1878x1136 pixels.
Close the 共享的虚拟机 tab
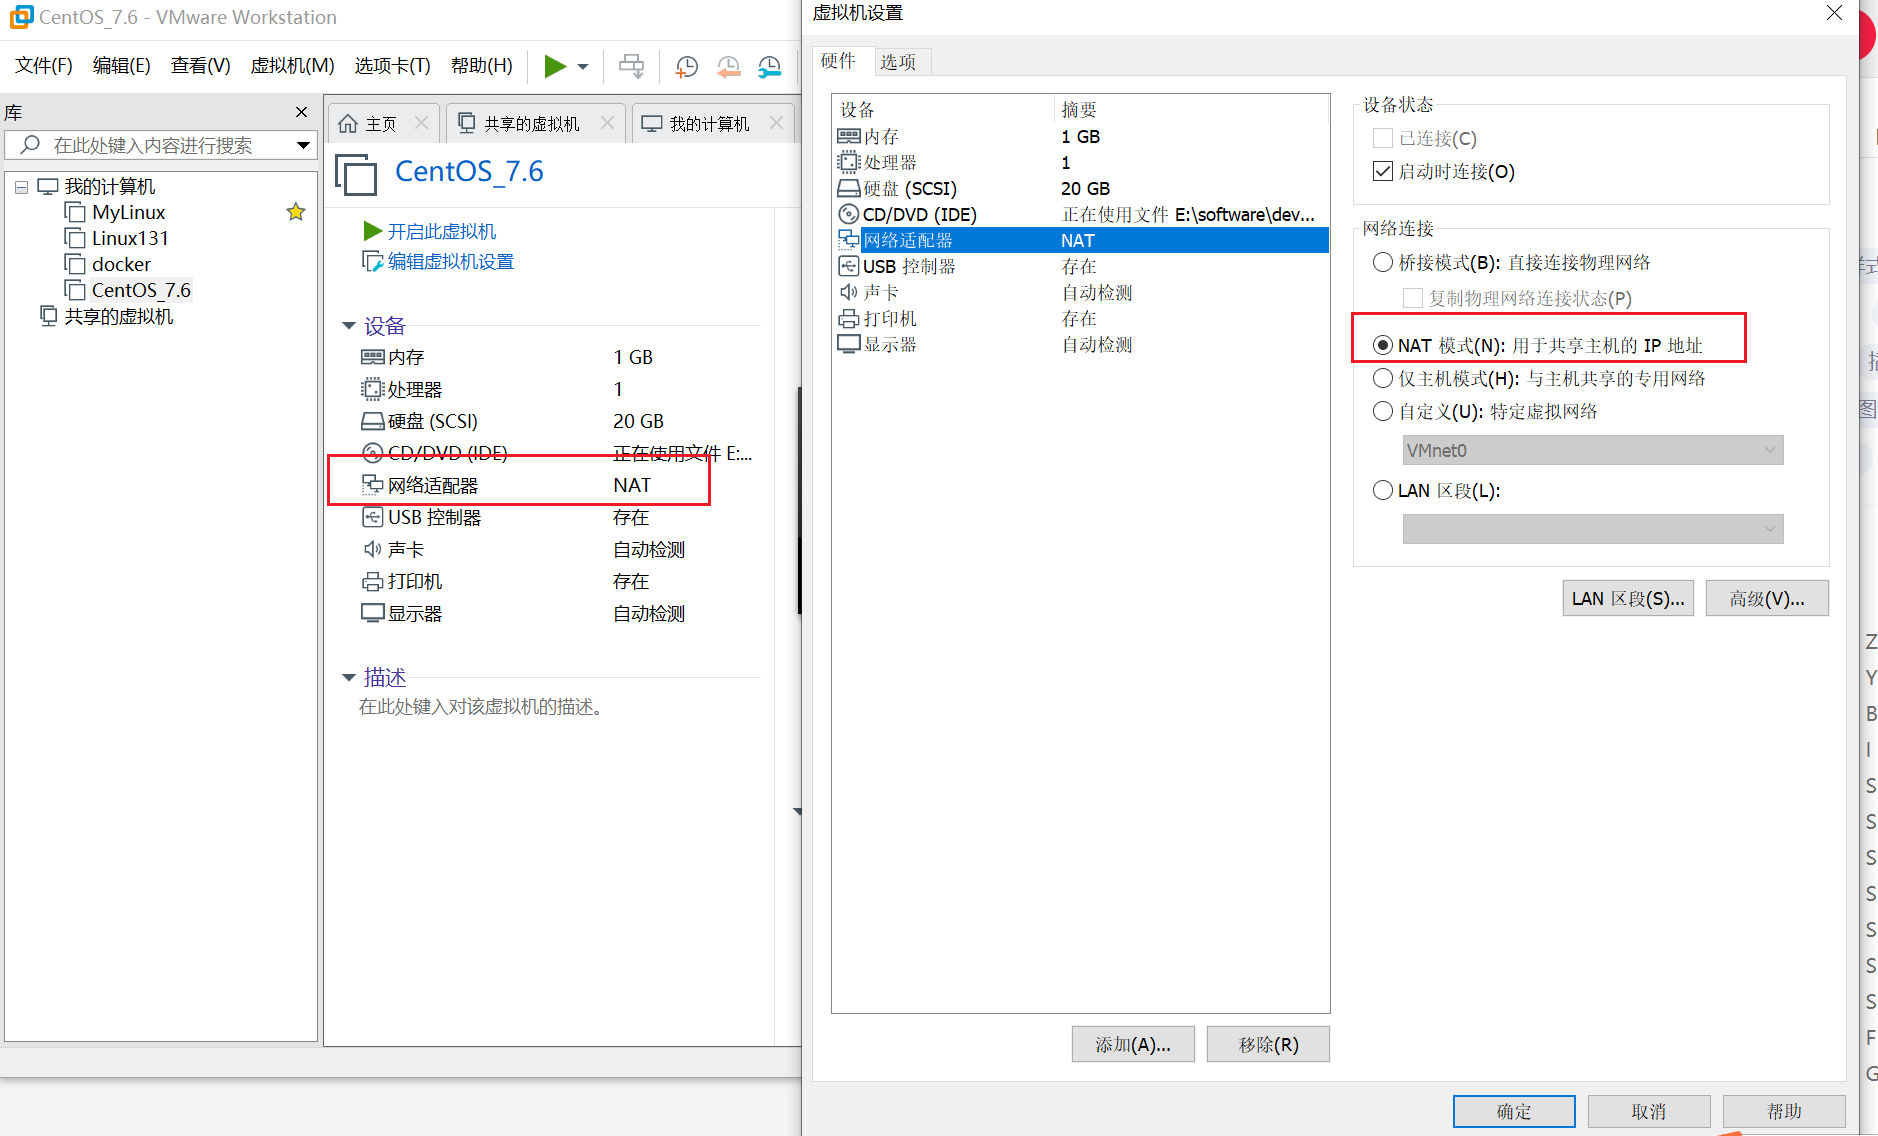pyautogui.click(x=607, y=123)
